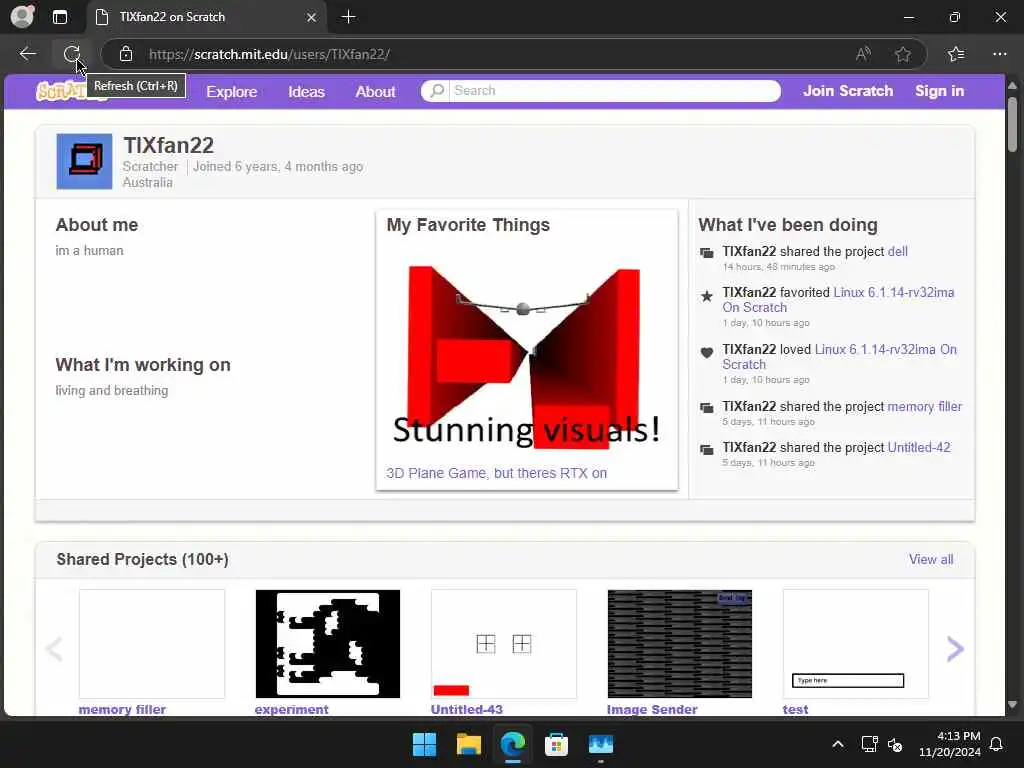Open Windows Start menu
Viewport: 1024px width, 768px height.
coord(424,744)
